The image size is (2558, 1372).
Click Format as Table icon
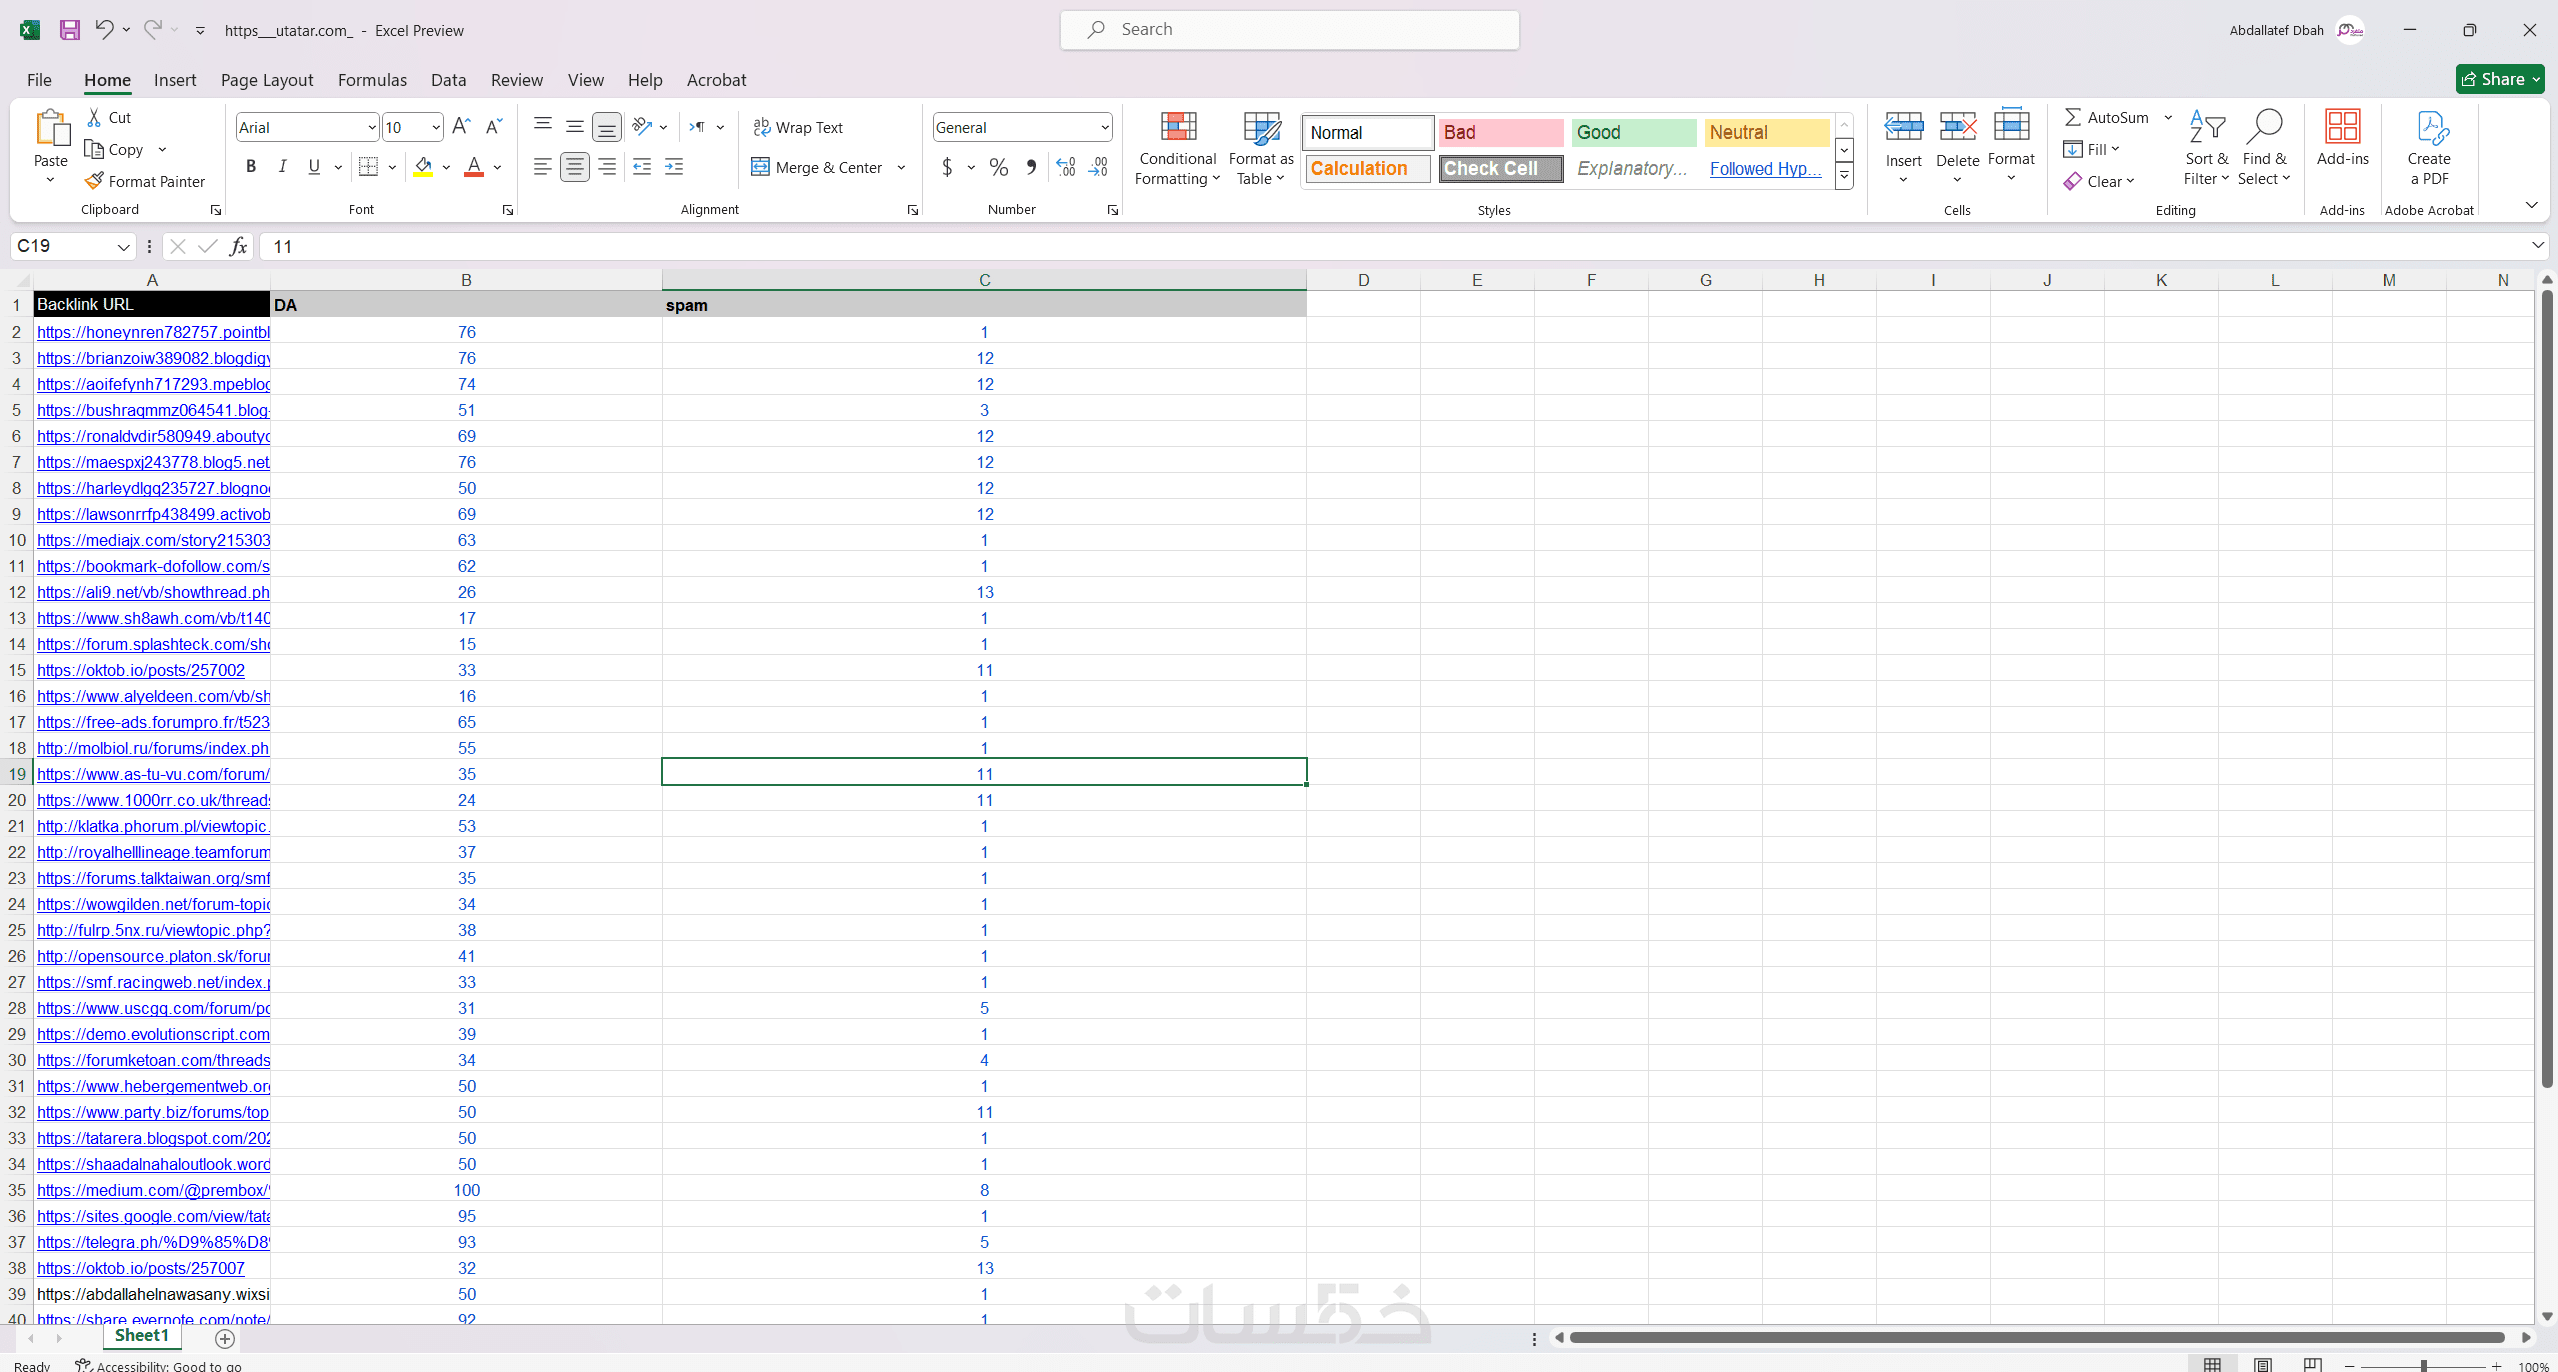coord(1260,128)
